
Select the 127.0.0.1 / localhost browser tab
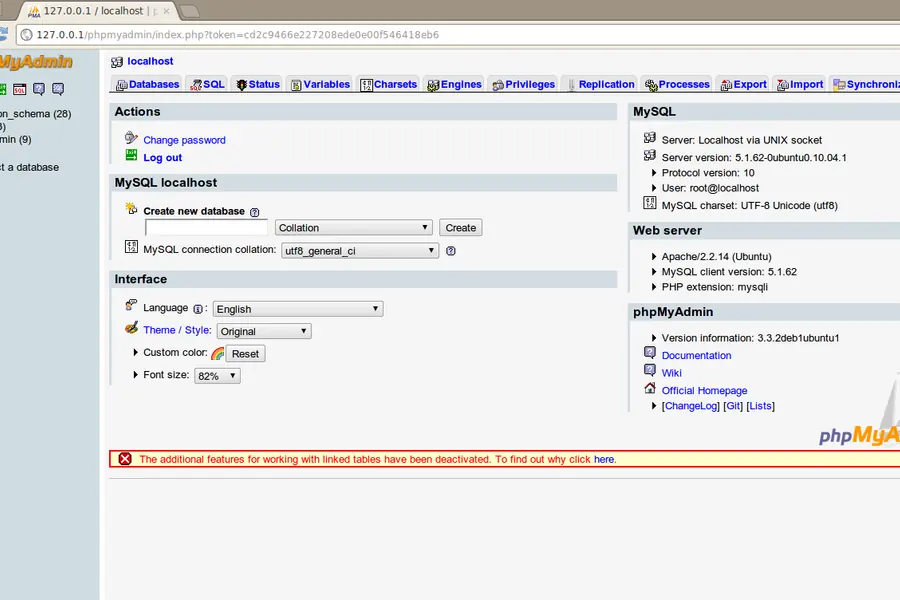99,11
